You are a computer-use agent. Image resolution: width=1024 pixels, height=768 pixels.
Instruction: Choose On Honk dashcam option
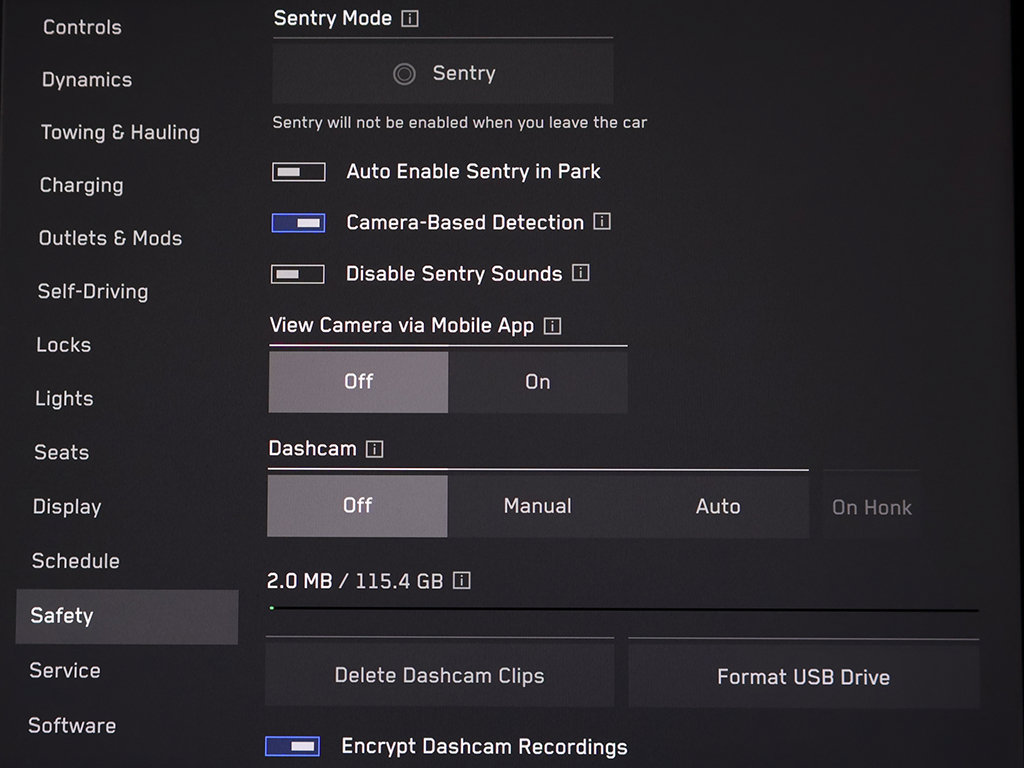point(872,507)
